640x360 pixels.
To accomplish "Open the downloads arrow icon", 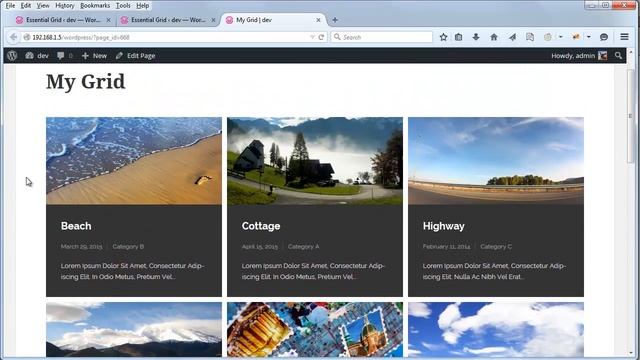I will (476, 37).
